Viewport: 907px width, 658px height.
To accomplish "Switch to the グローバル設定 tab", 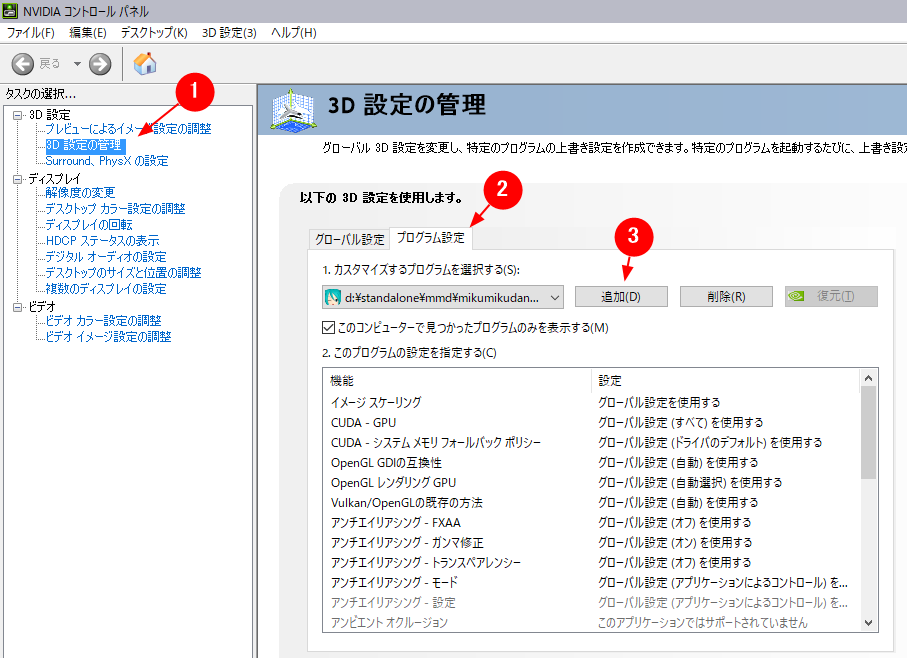I will click(349, 239).
